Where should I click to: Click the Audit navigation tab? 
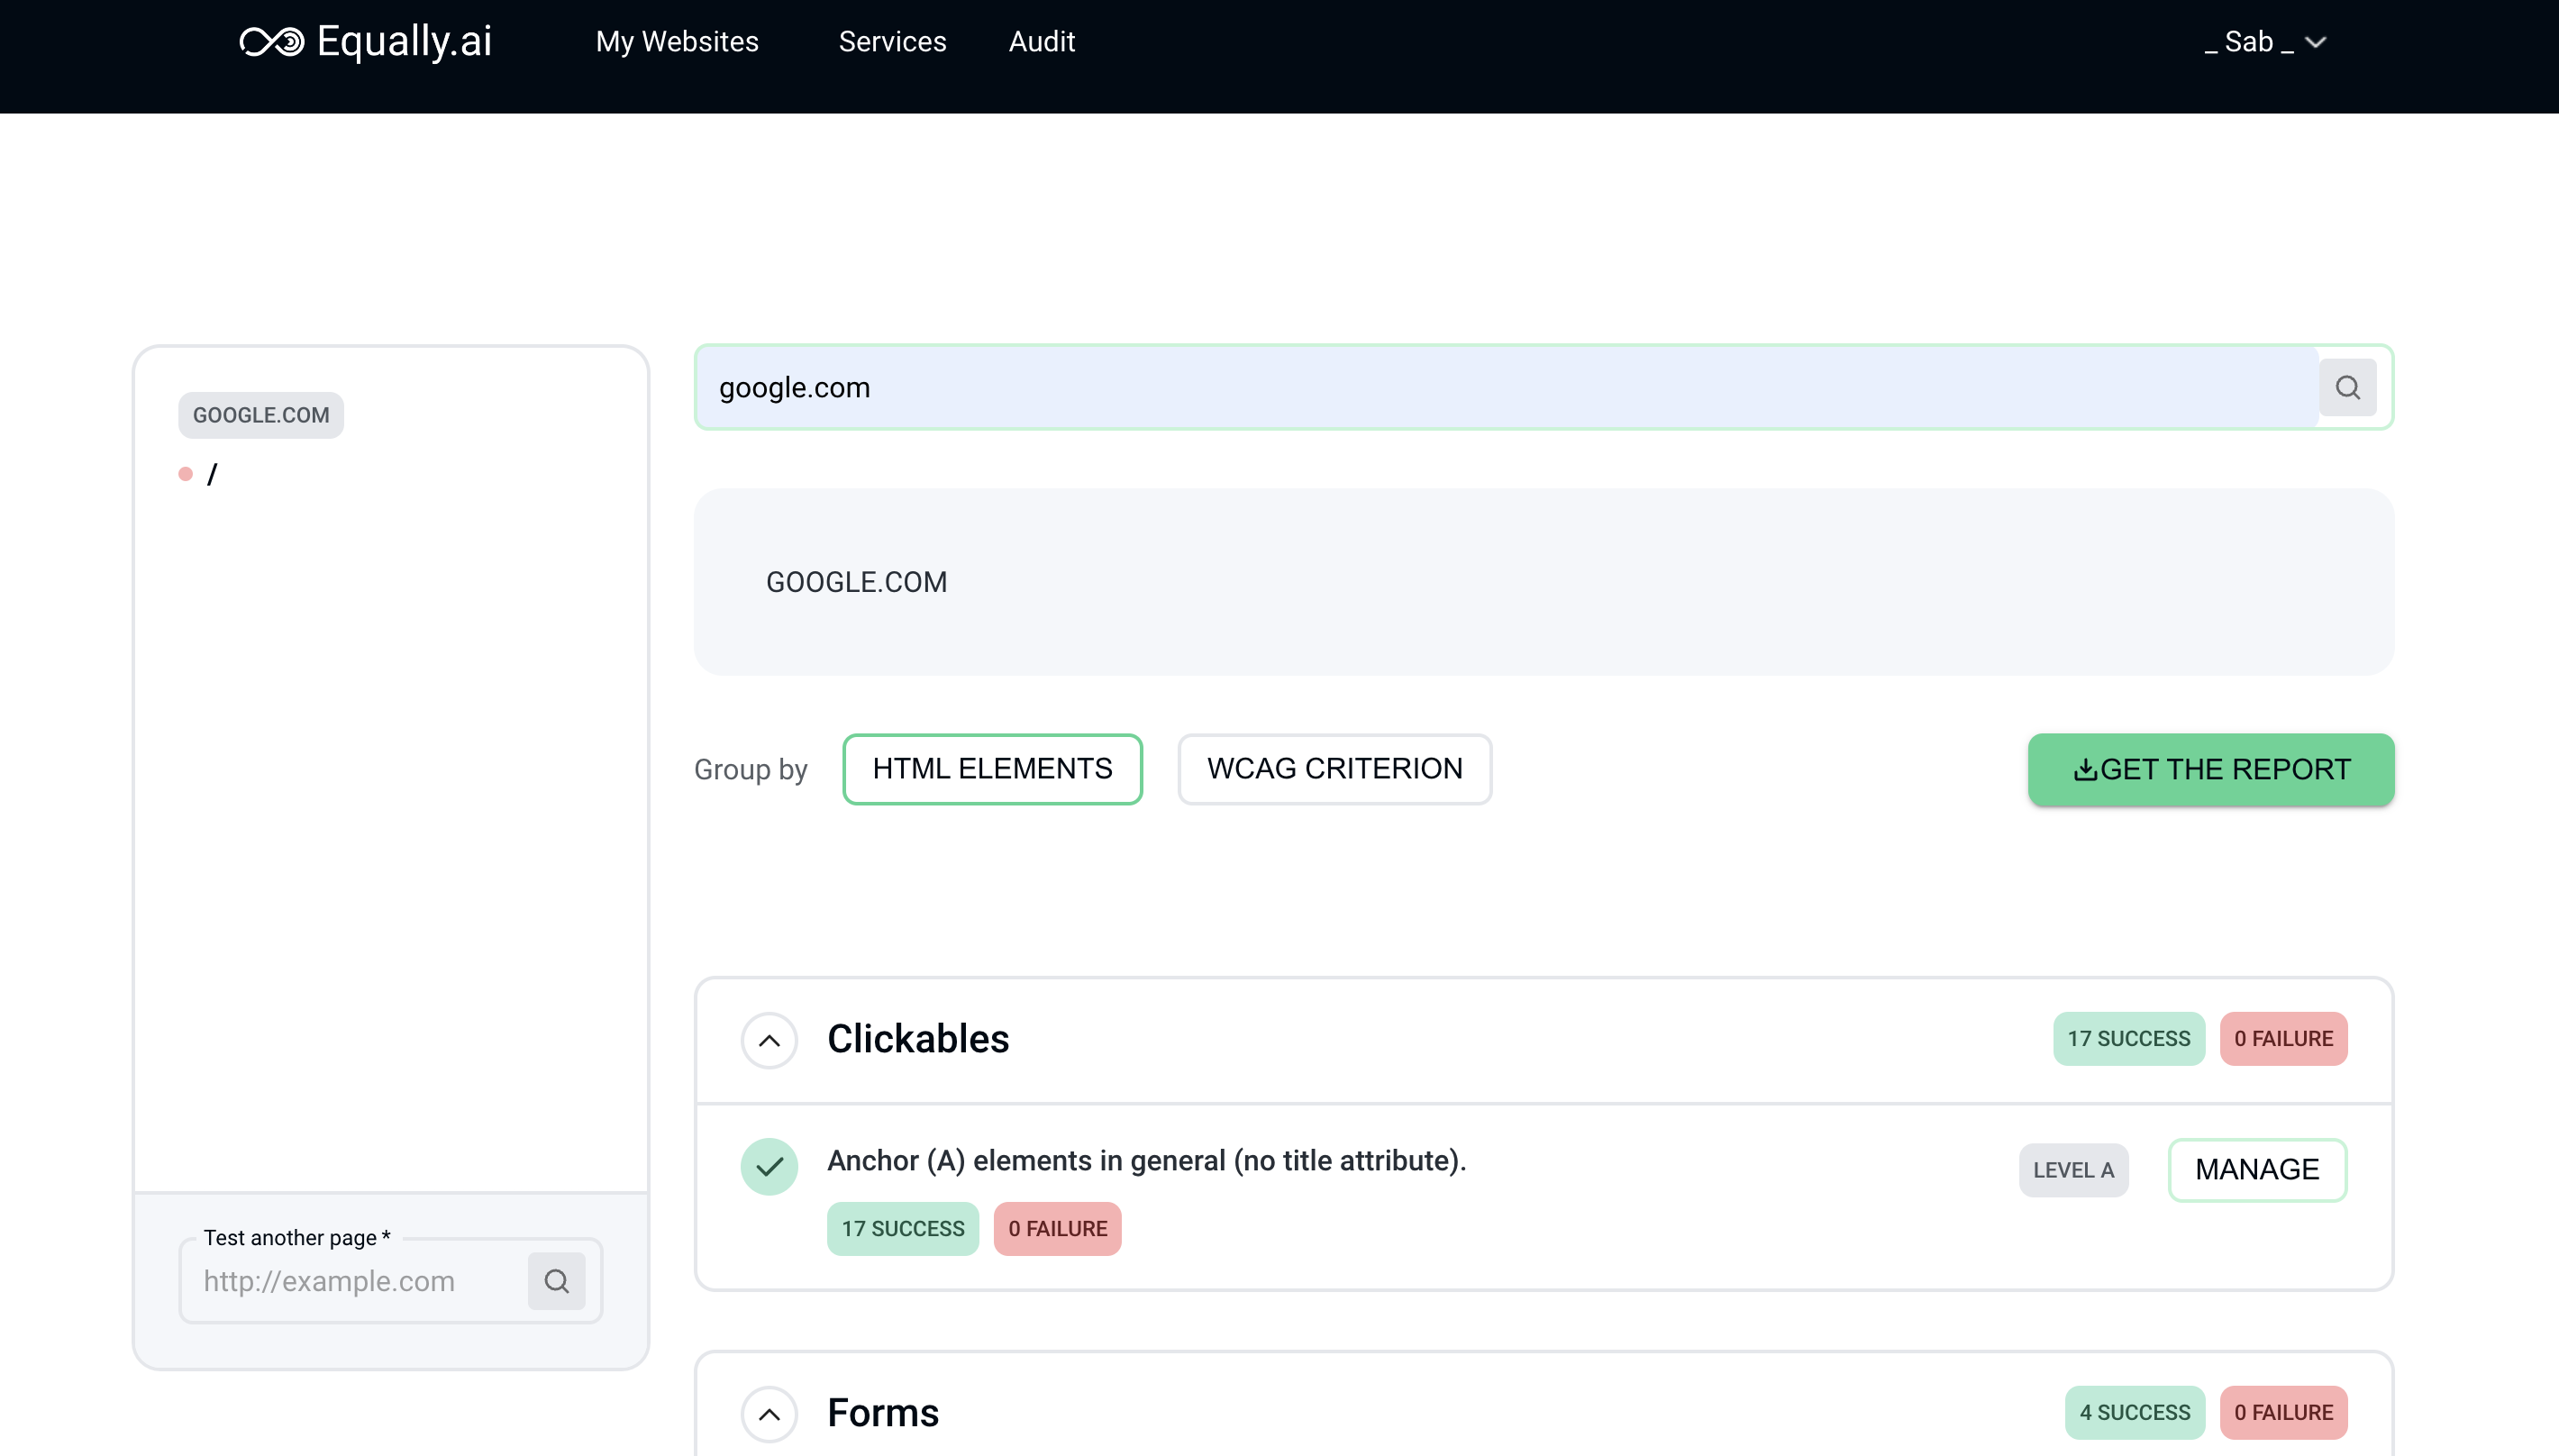(1043, 42)
